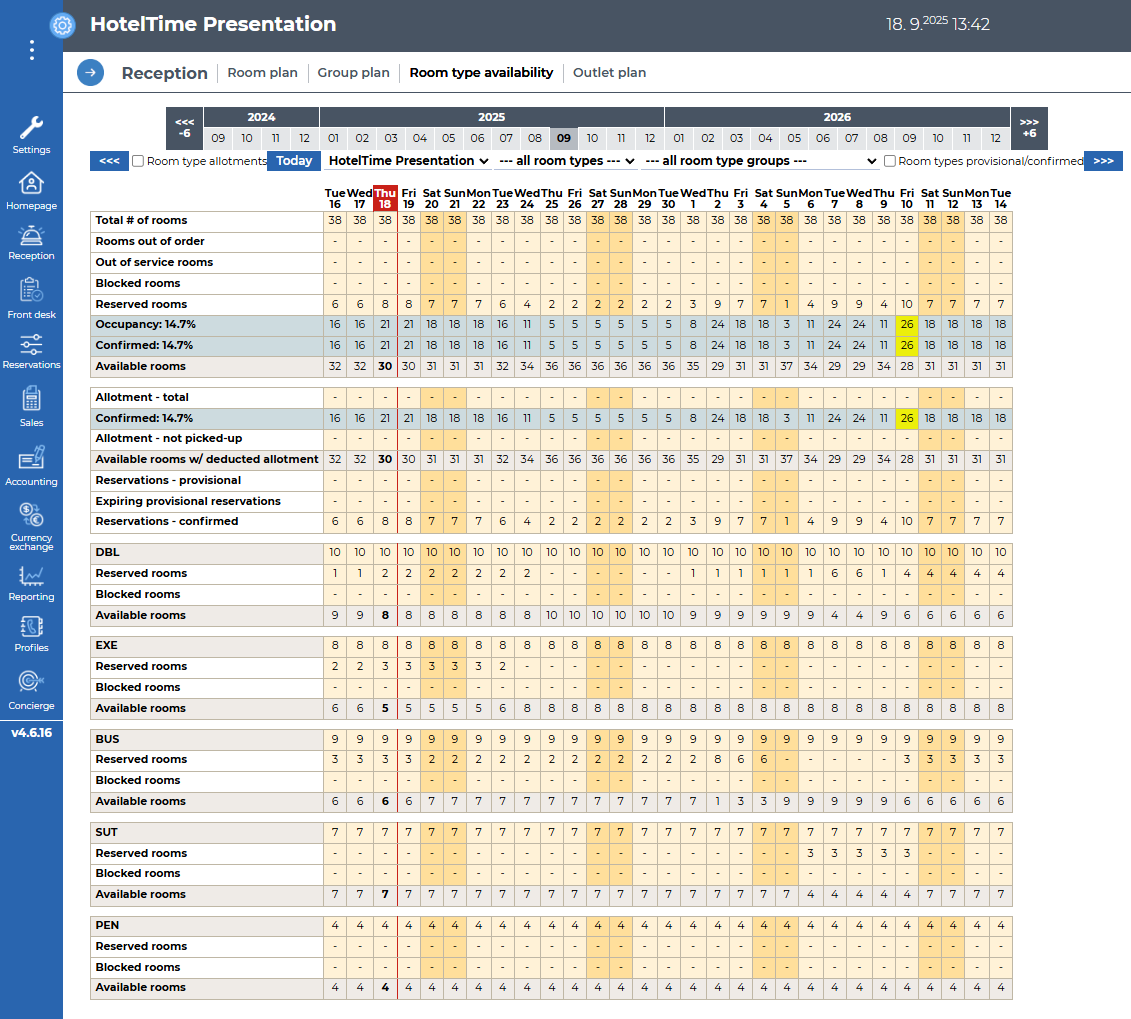Image resolution: width=1131 pixels, height=1019 pixels.
Task: Open Settings wrench icon in sidebar
Action: 31,128
